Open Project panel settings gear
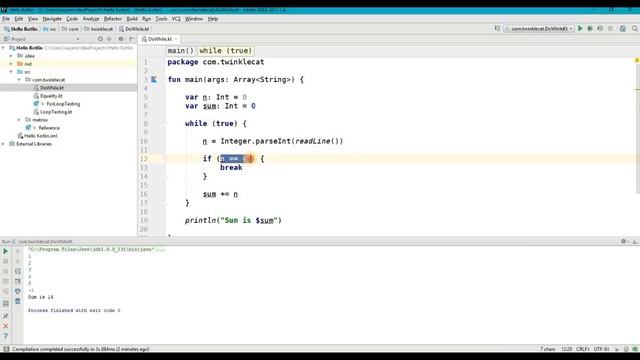 coord(121,39)
